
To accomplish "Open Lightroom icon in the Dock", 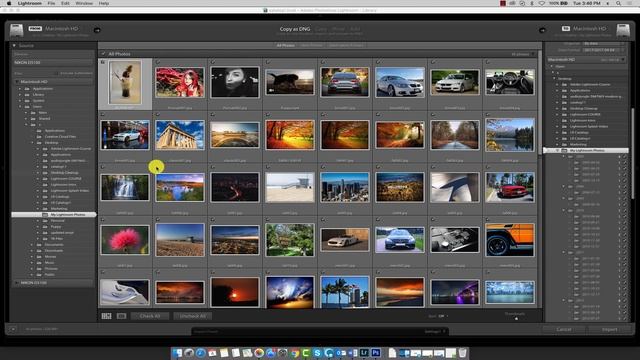I will coord(364,353).
